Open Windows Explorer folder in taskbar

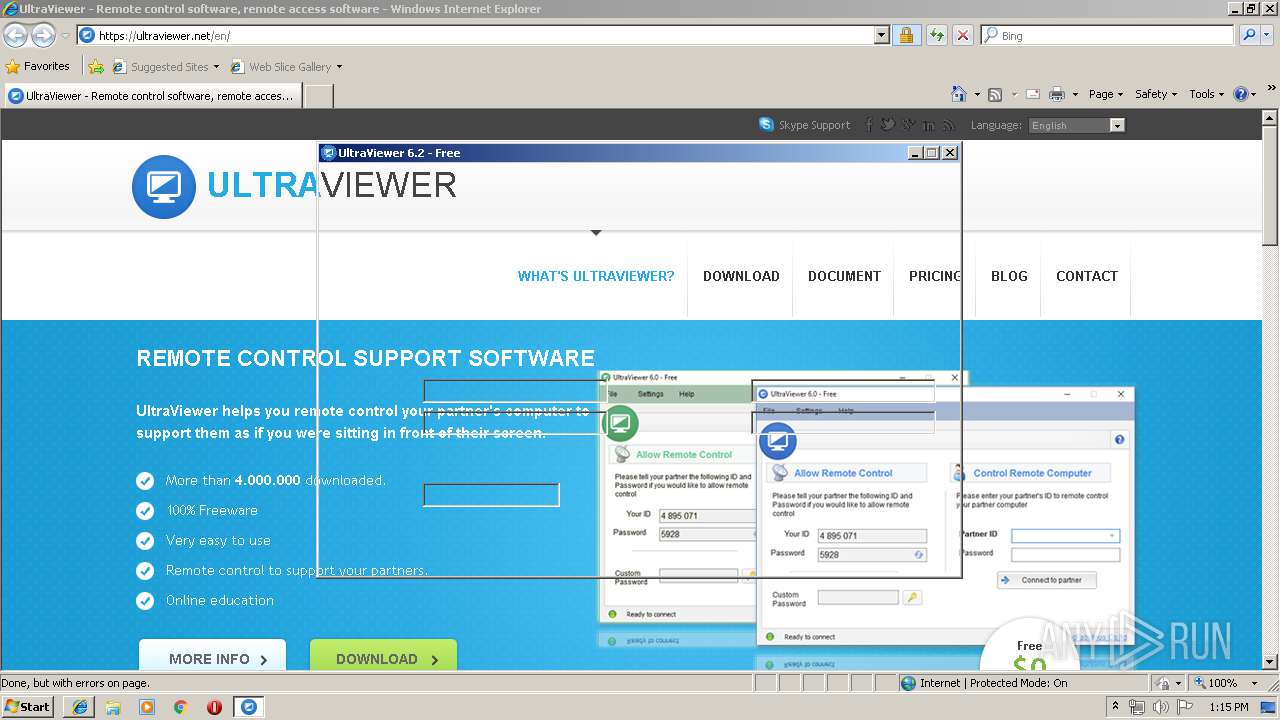[x=113, y=707]
